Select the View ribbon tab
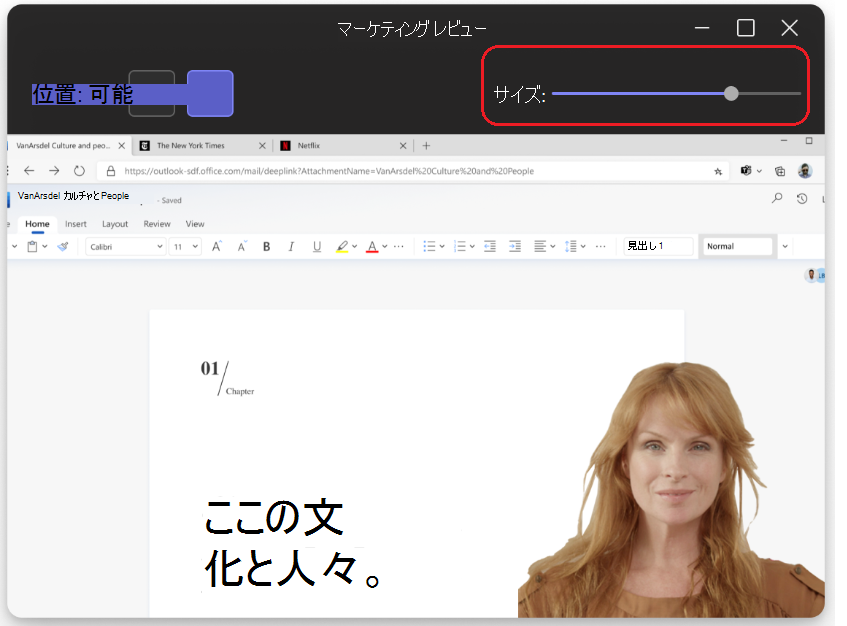The image size is (847, 626). (x=195, y=224)
